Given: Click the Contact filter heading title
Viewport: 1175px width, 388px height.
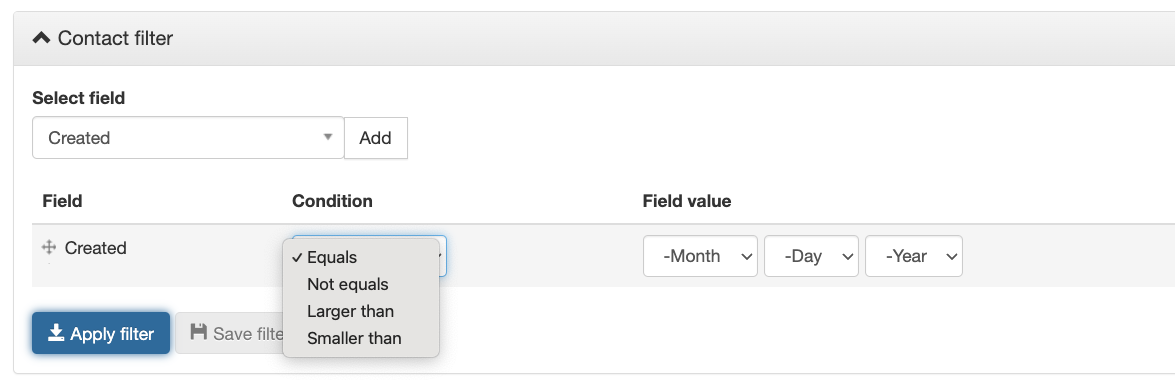Looking at the screenshot, I should tap(115, 38).
